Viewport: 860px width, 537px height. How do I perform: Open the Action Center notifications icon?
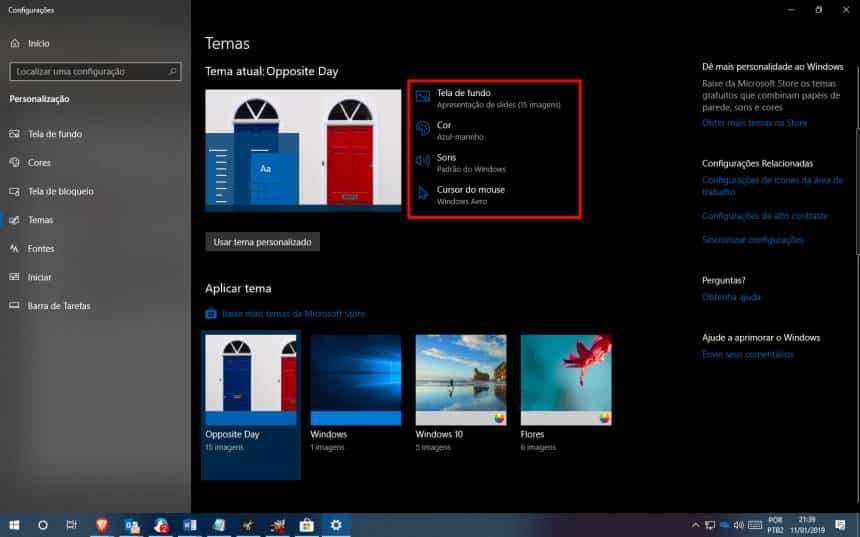pyautogui.click(x=840, y=525)
